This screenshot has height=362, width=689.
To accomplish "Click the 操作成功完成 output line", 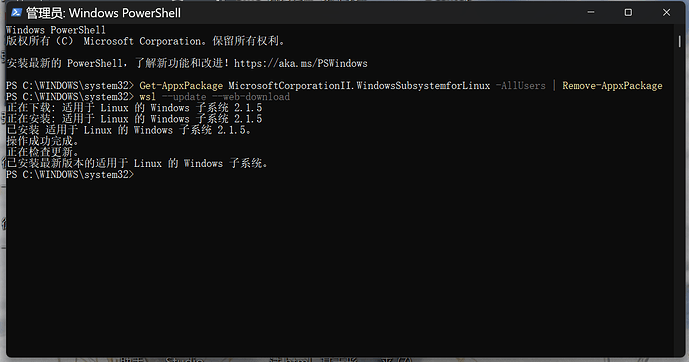I will tap(43, 141).
